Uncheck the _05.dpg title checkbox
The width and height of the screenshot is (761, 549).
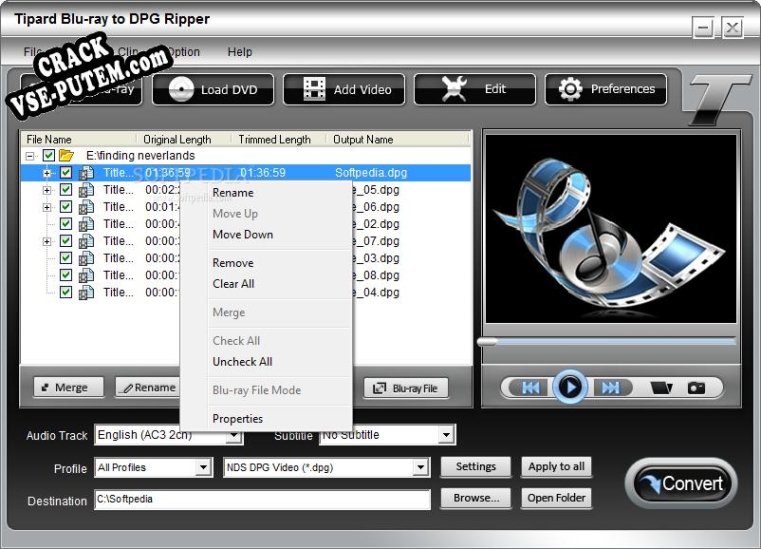tap(66, 190)
